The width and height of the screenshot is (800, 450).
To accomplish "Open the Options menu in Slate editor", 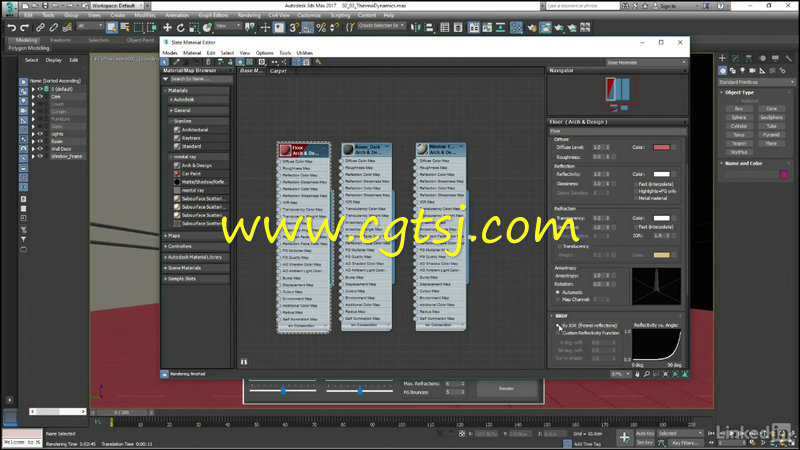I will point(264,53).
